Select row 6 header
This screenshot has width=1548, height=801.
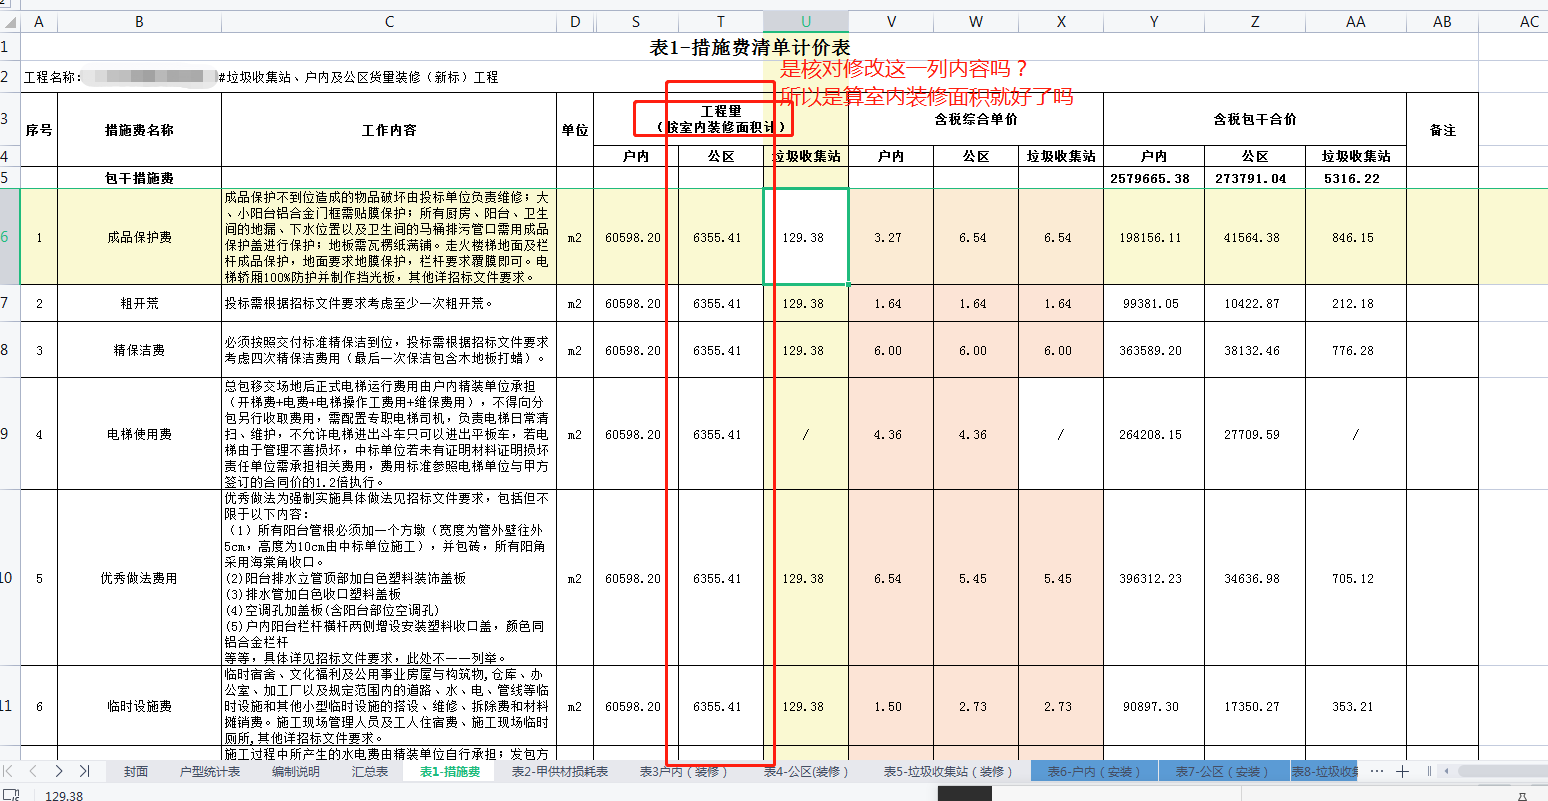[x=10, y=237]
